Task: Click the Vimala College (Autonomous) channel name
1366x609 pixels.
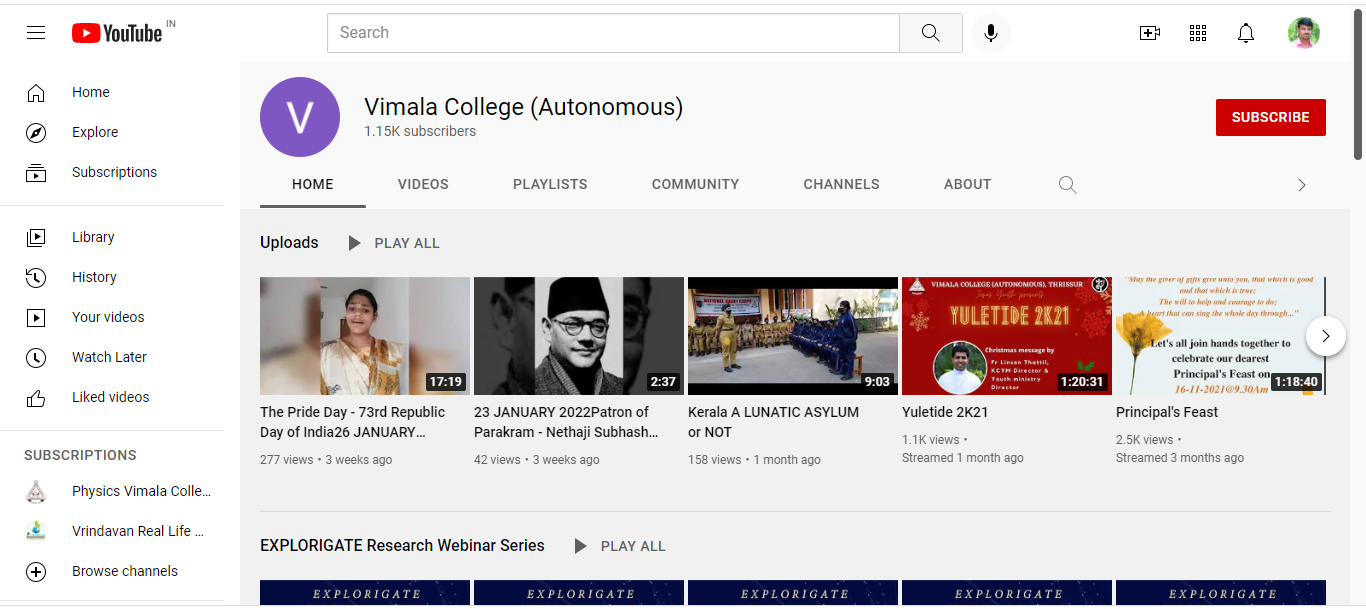Action: point(524,107)
